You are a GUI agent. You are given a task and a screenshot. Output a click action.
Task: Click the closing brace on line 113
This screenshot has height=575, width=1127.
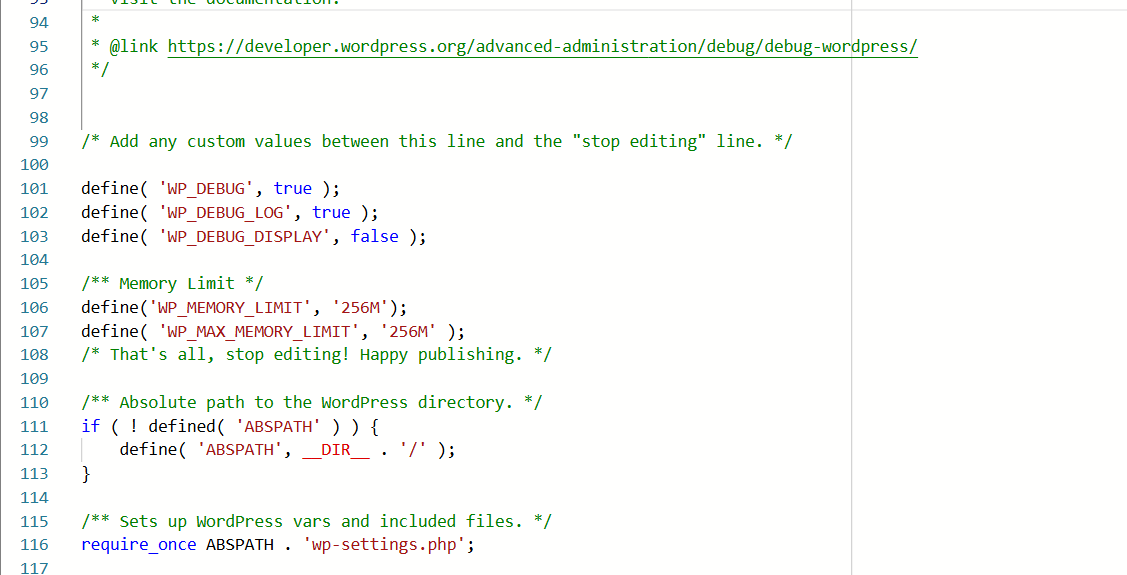pos(86,474)
